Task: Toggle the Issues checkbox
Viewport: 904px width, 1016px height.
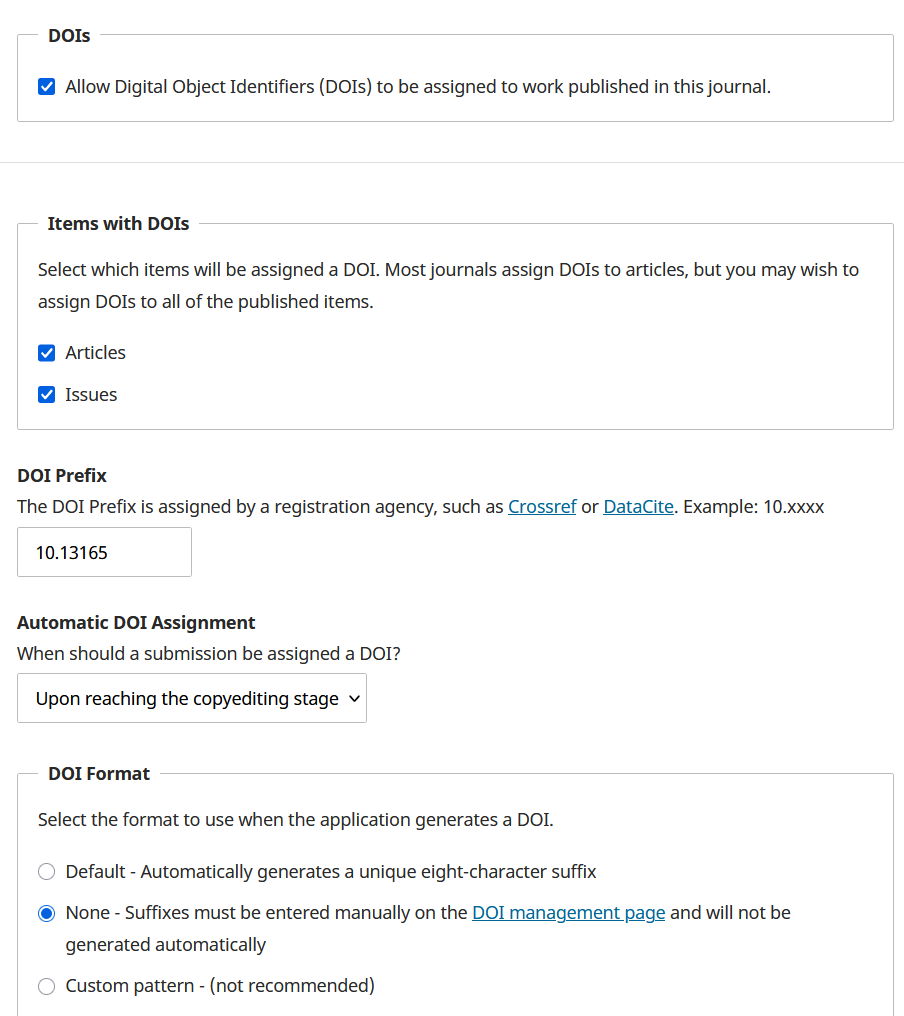Action: tap(47, 395)
